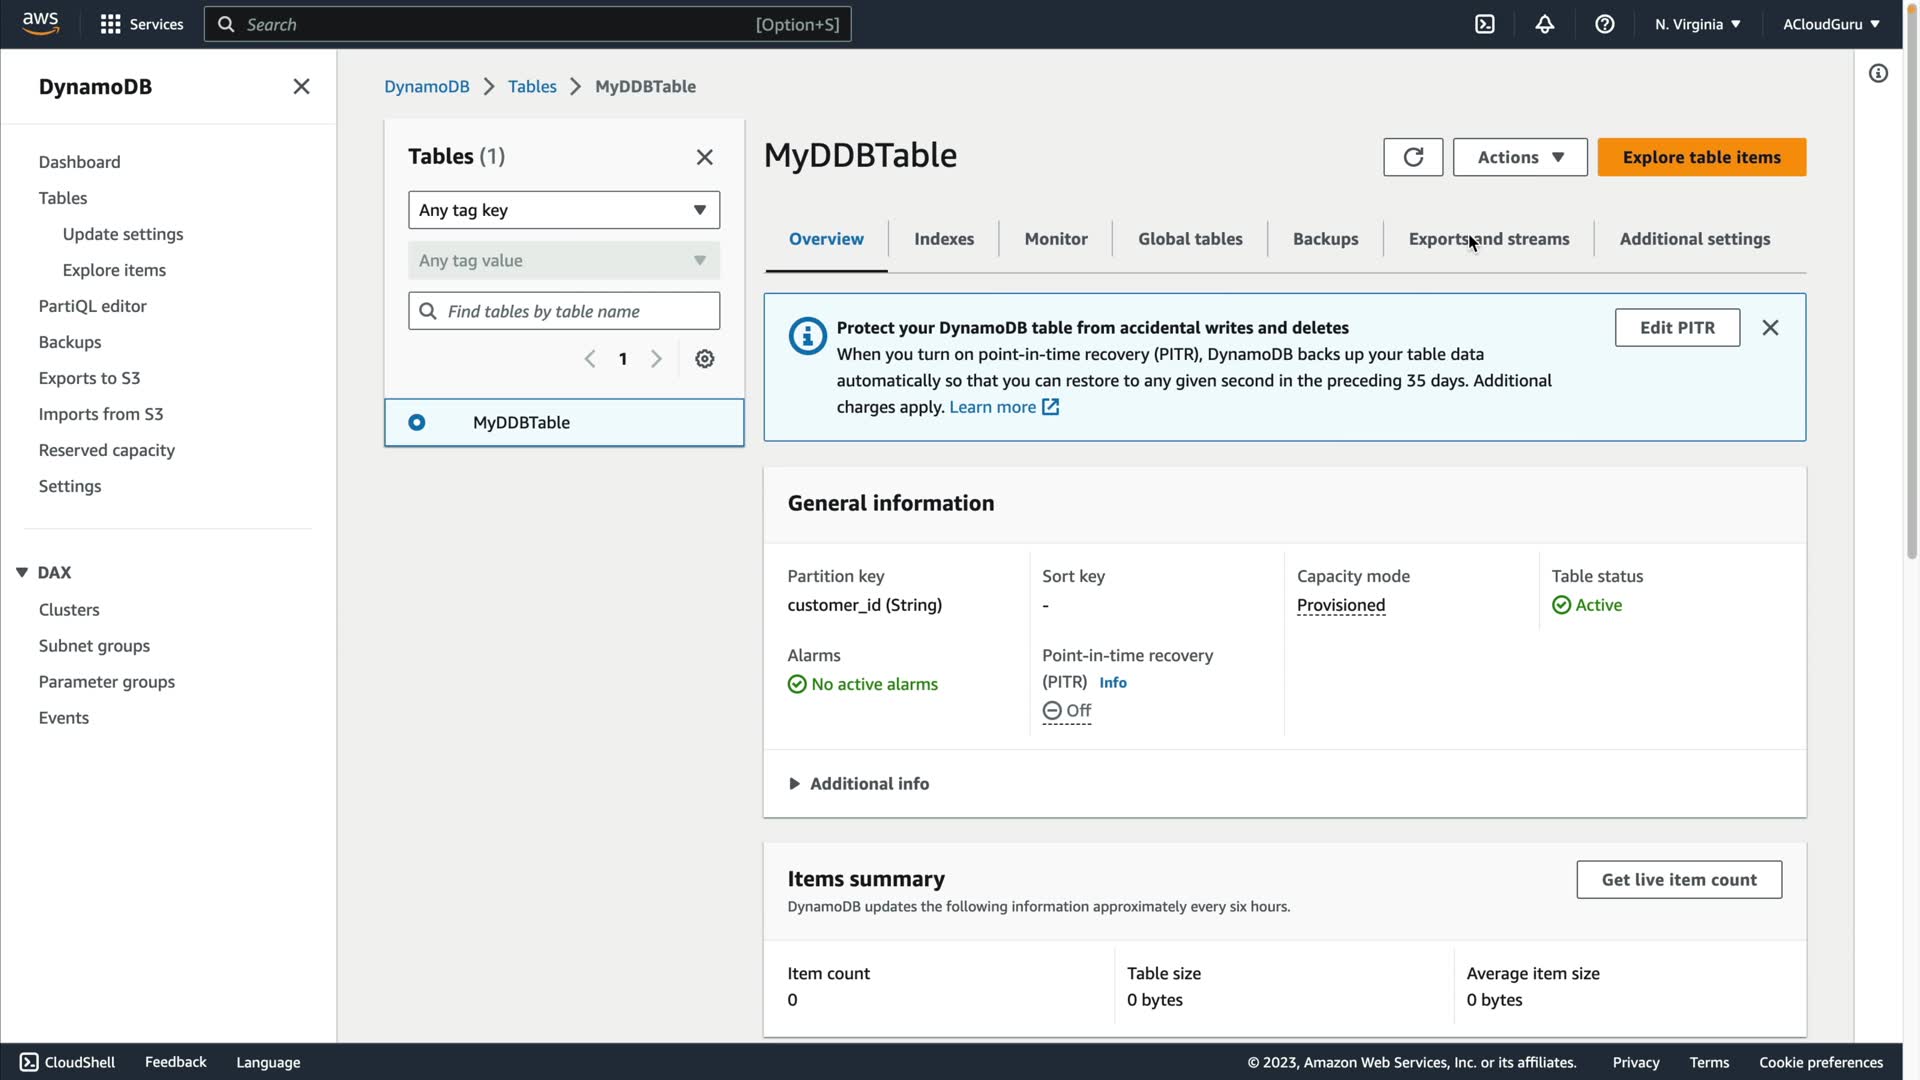1920x1080 pixels.
Task: Dismiss the PITR info banner
Action: 1770,328
